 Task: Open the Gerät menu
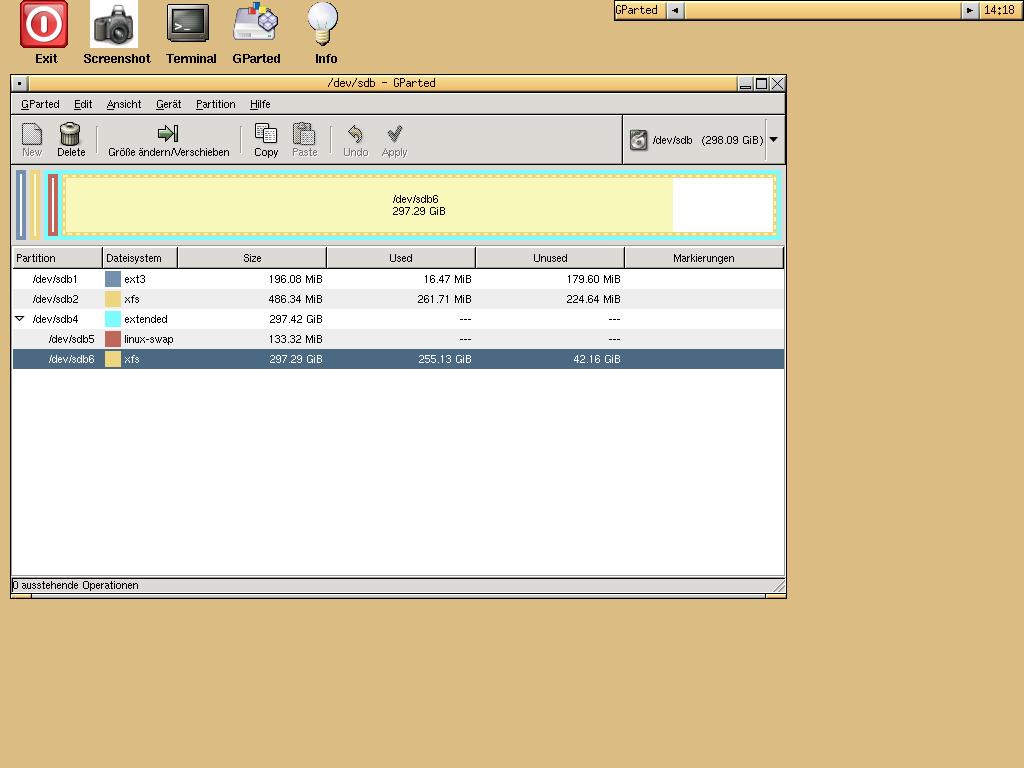(x=168, y=104)
